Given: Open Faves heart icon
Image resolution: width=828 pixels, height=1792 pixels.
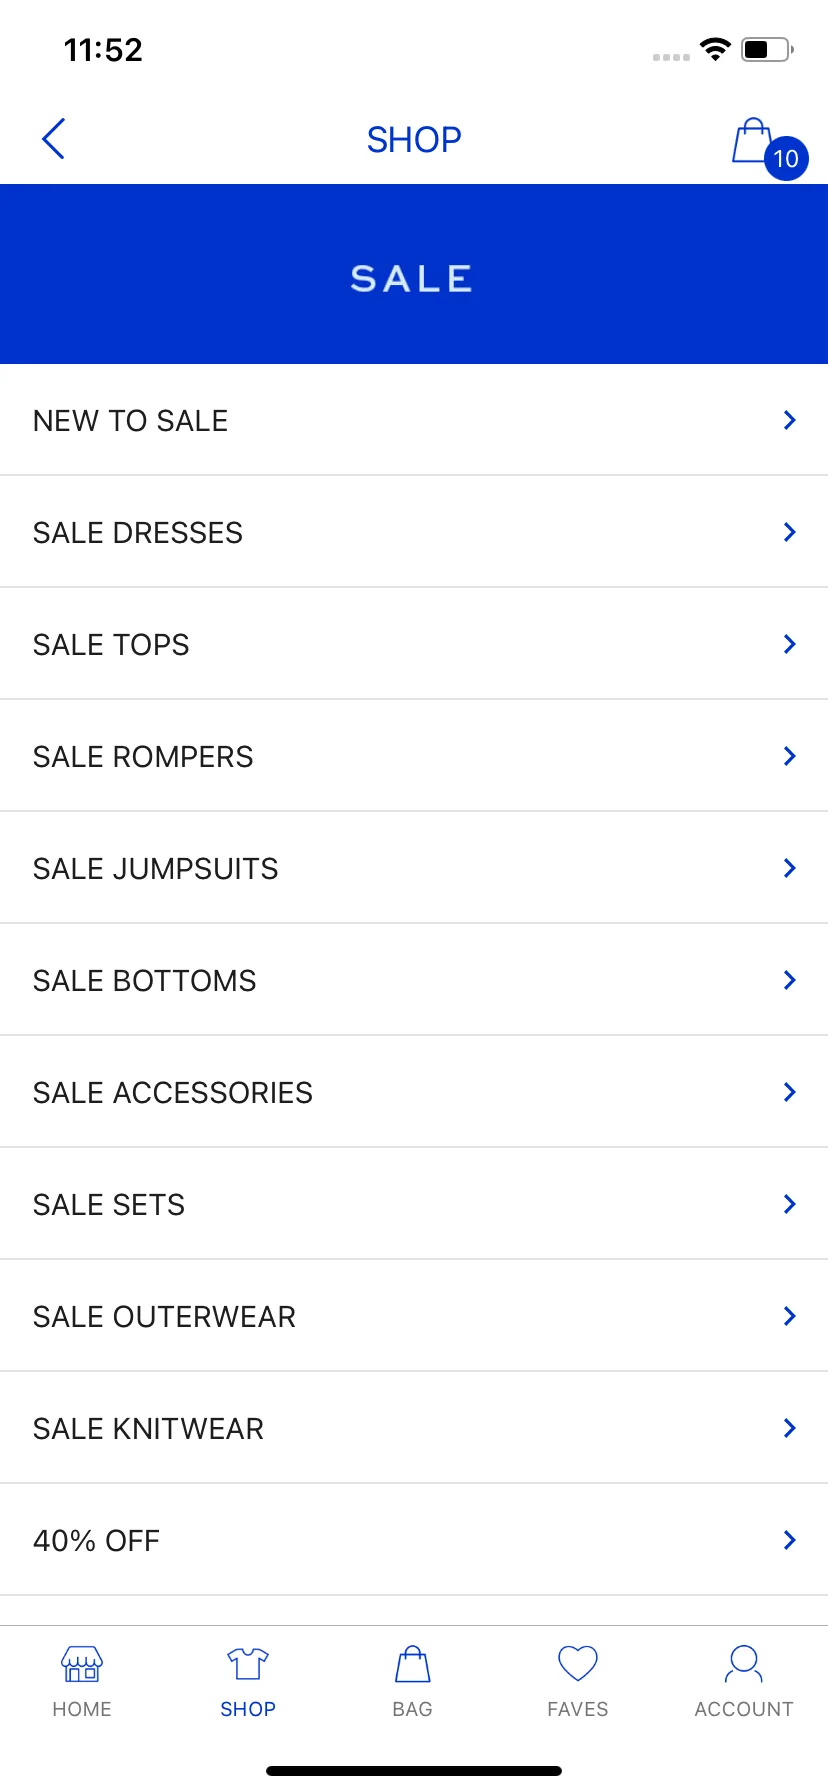Looking at the screenshot, I should [x=578, y=1664].
